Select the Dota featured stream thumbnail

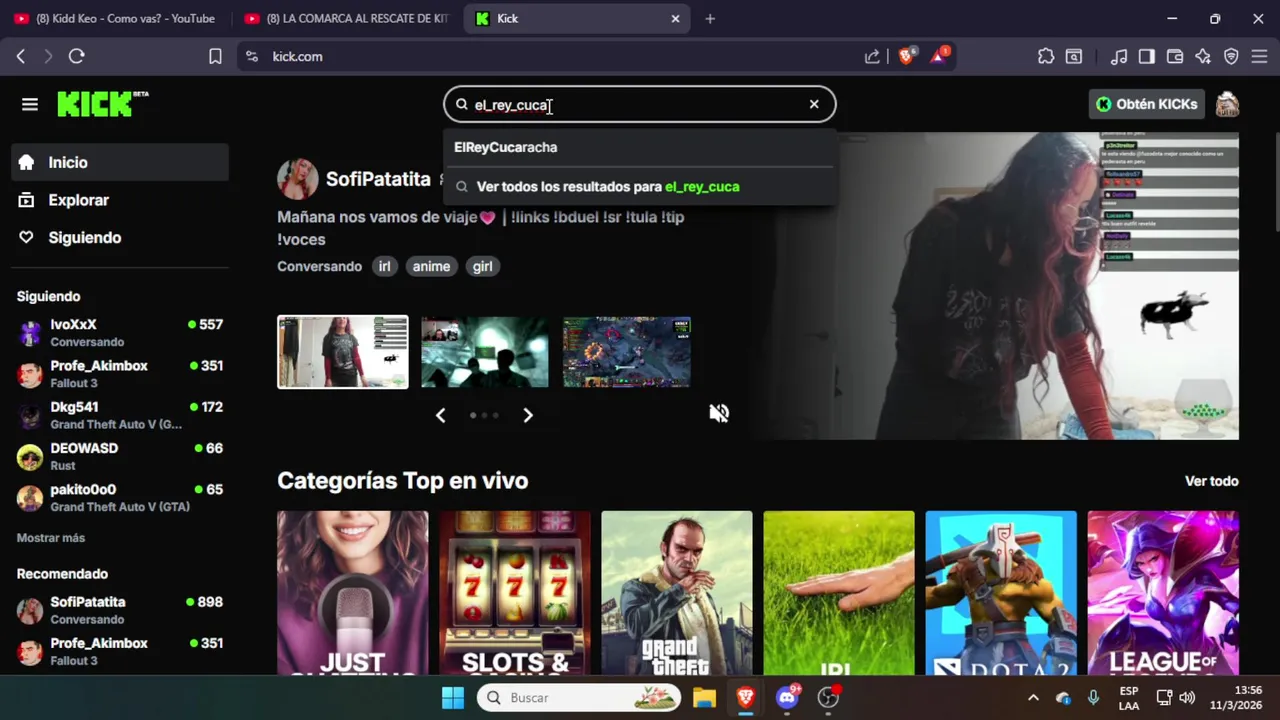pos(627,352)
